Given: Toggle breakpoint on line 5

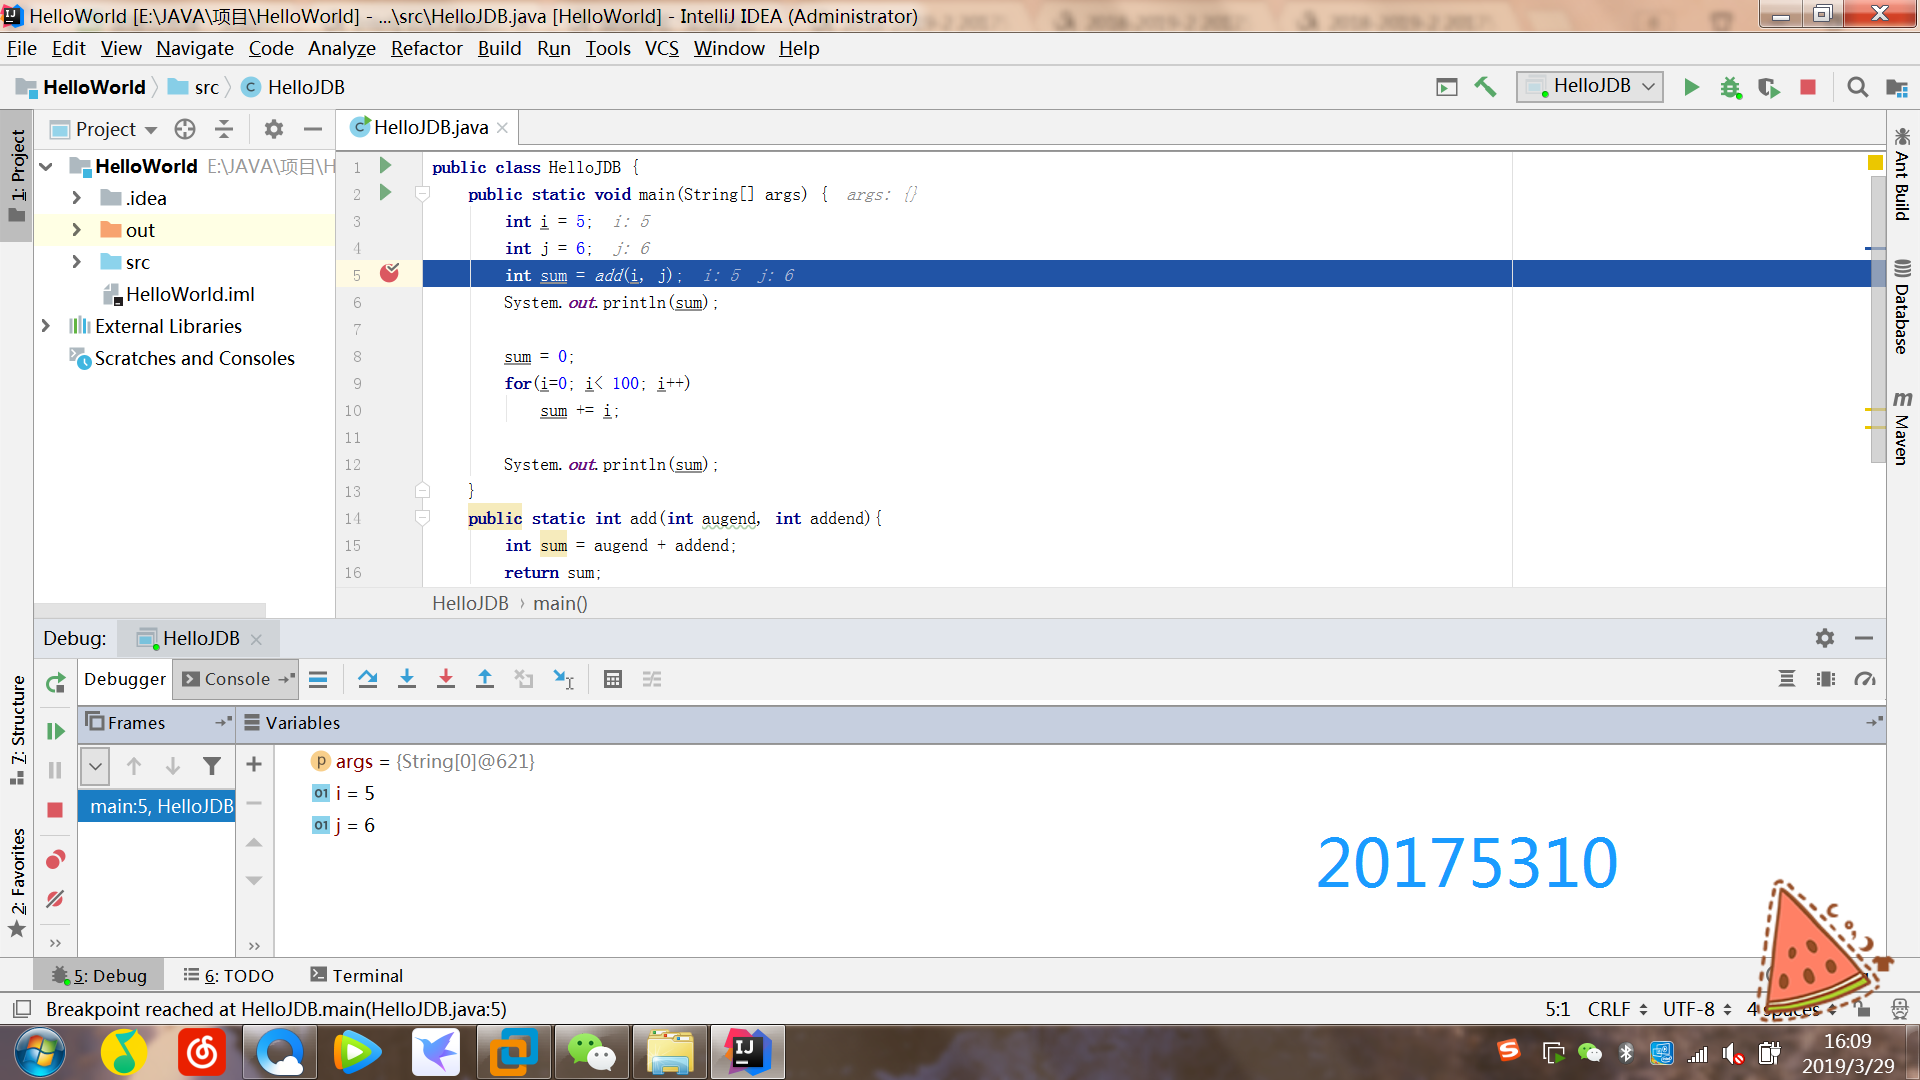Looking at the screenshot, I should point(390,273).
